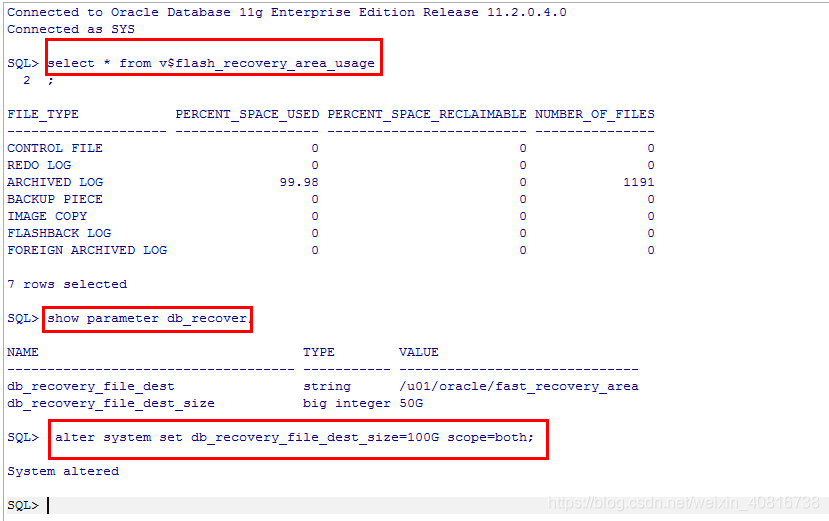Click the 'FOREIGN ARCHIVED LOG' row label
829x521 pixels.
pos(87,250)
